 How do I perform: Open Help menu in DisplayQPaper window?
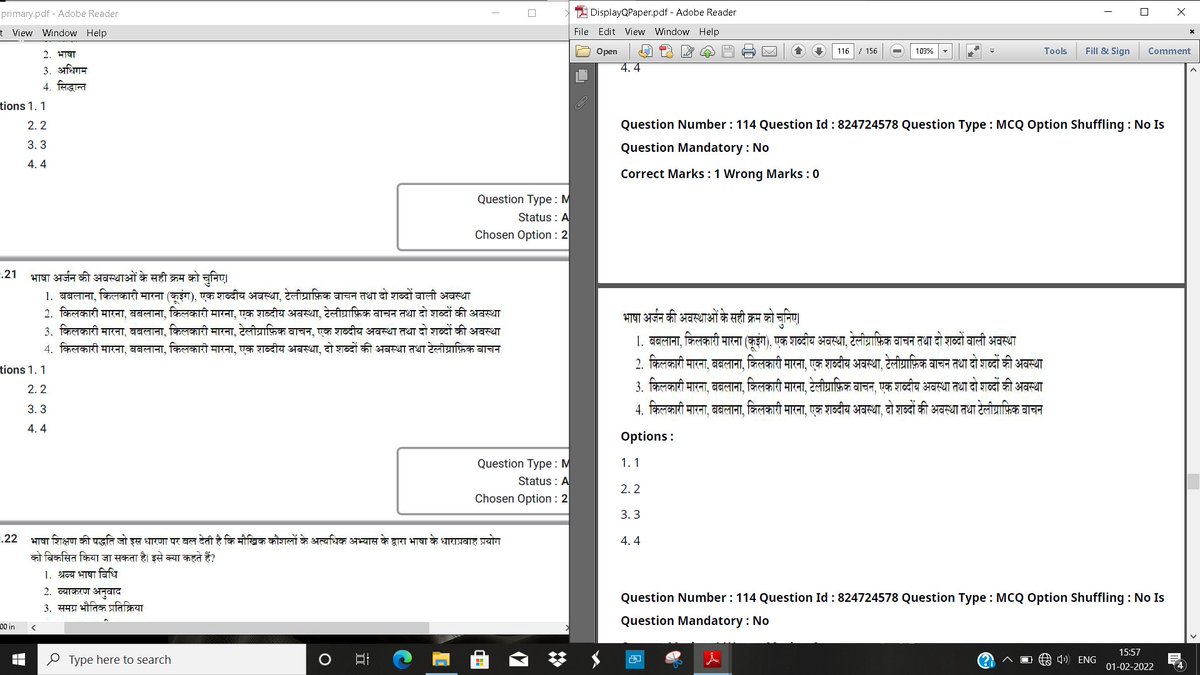pos(709,32)
